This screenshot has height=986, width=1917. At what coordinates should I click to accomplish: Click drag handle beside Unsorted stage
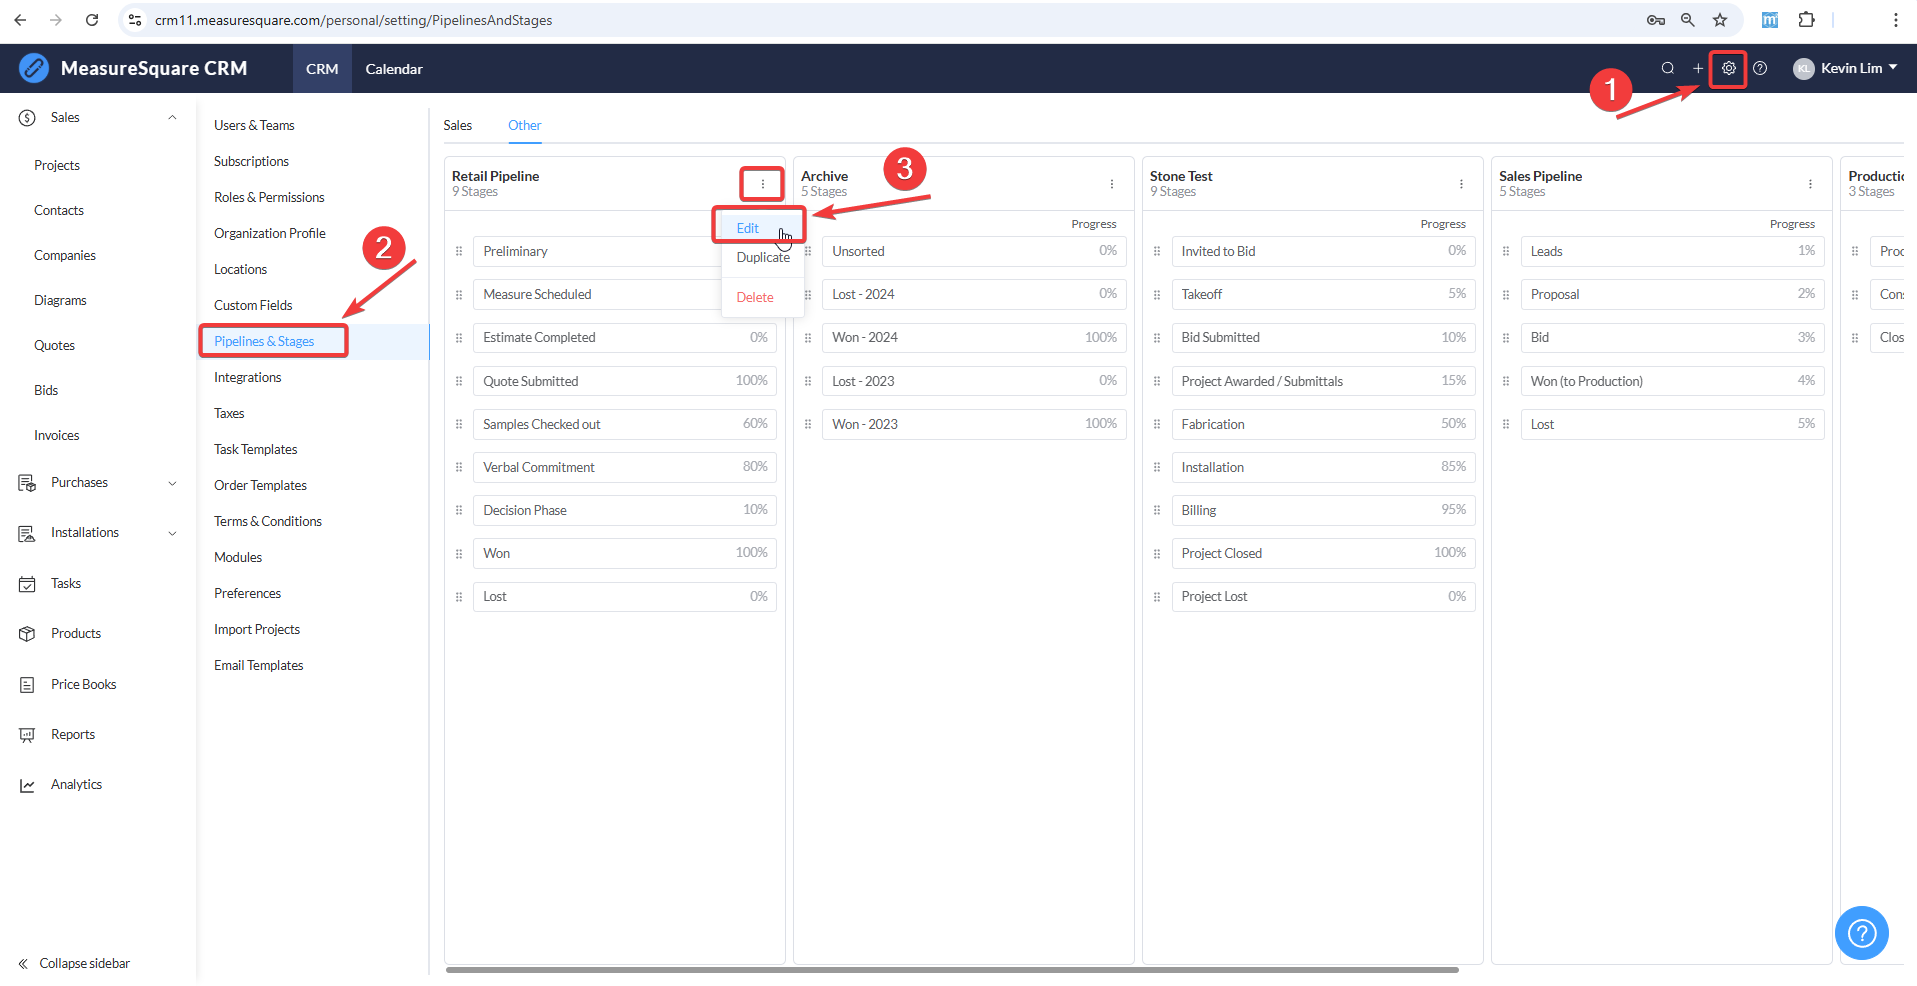[808, 251]
